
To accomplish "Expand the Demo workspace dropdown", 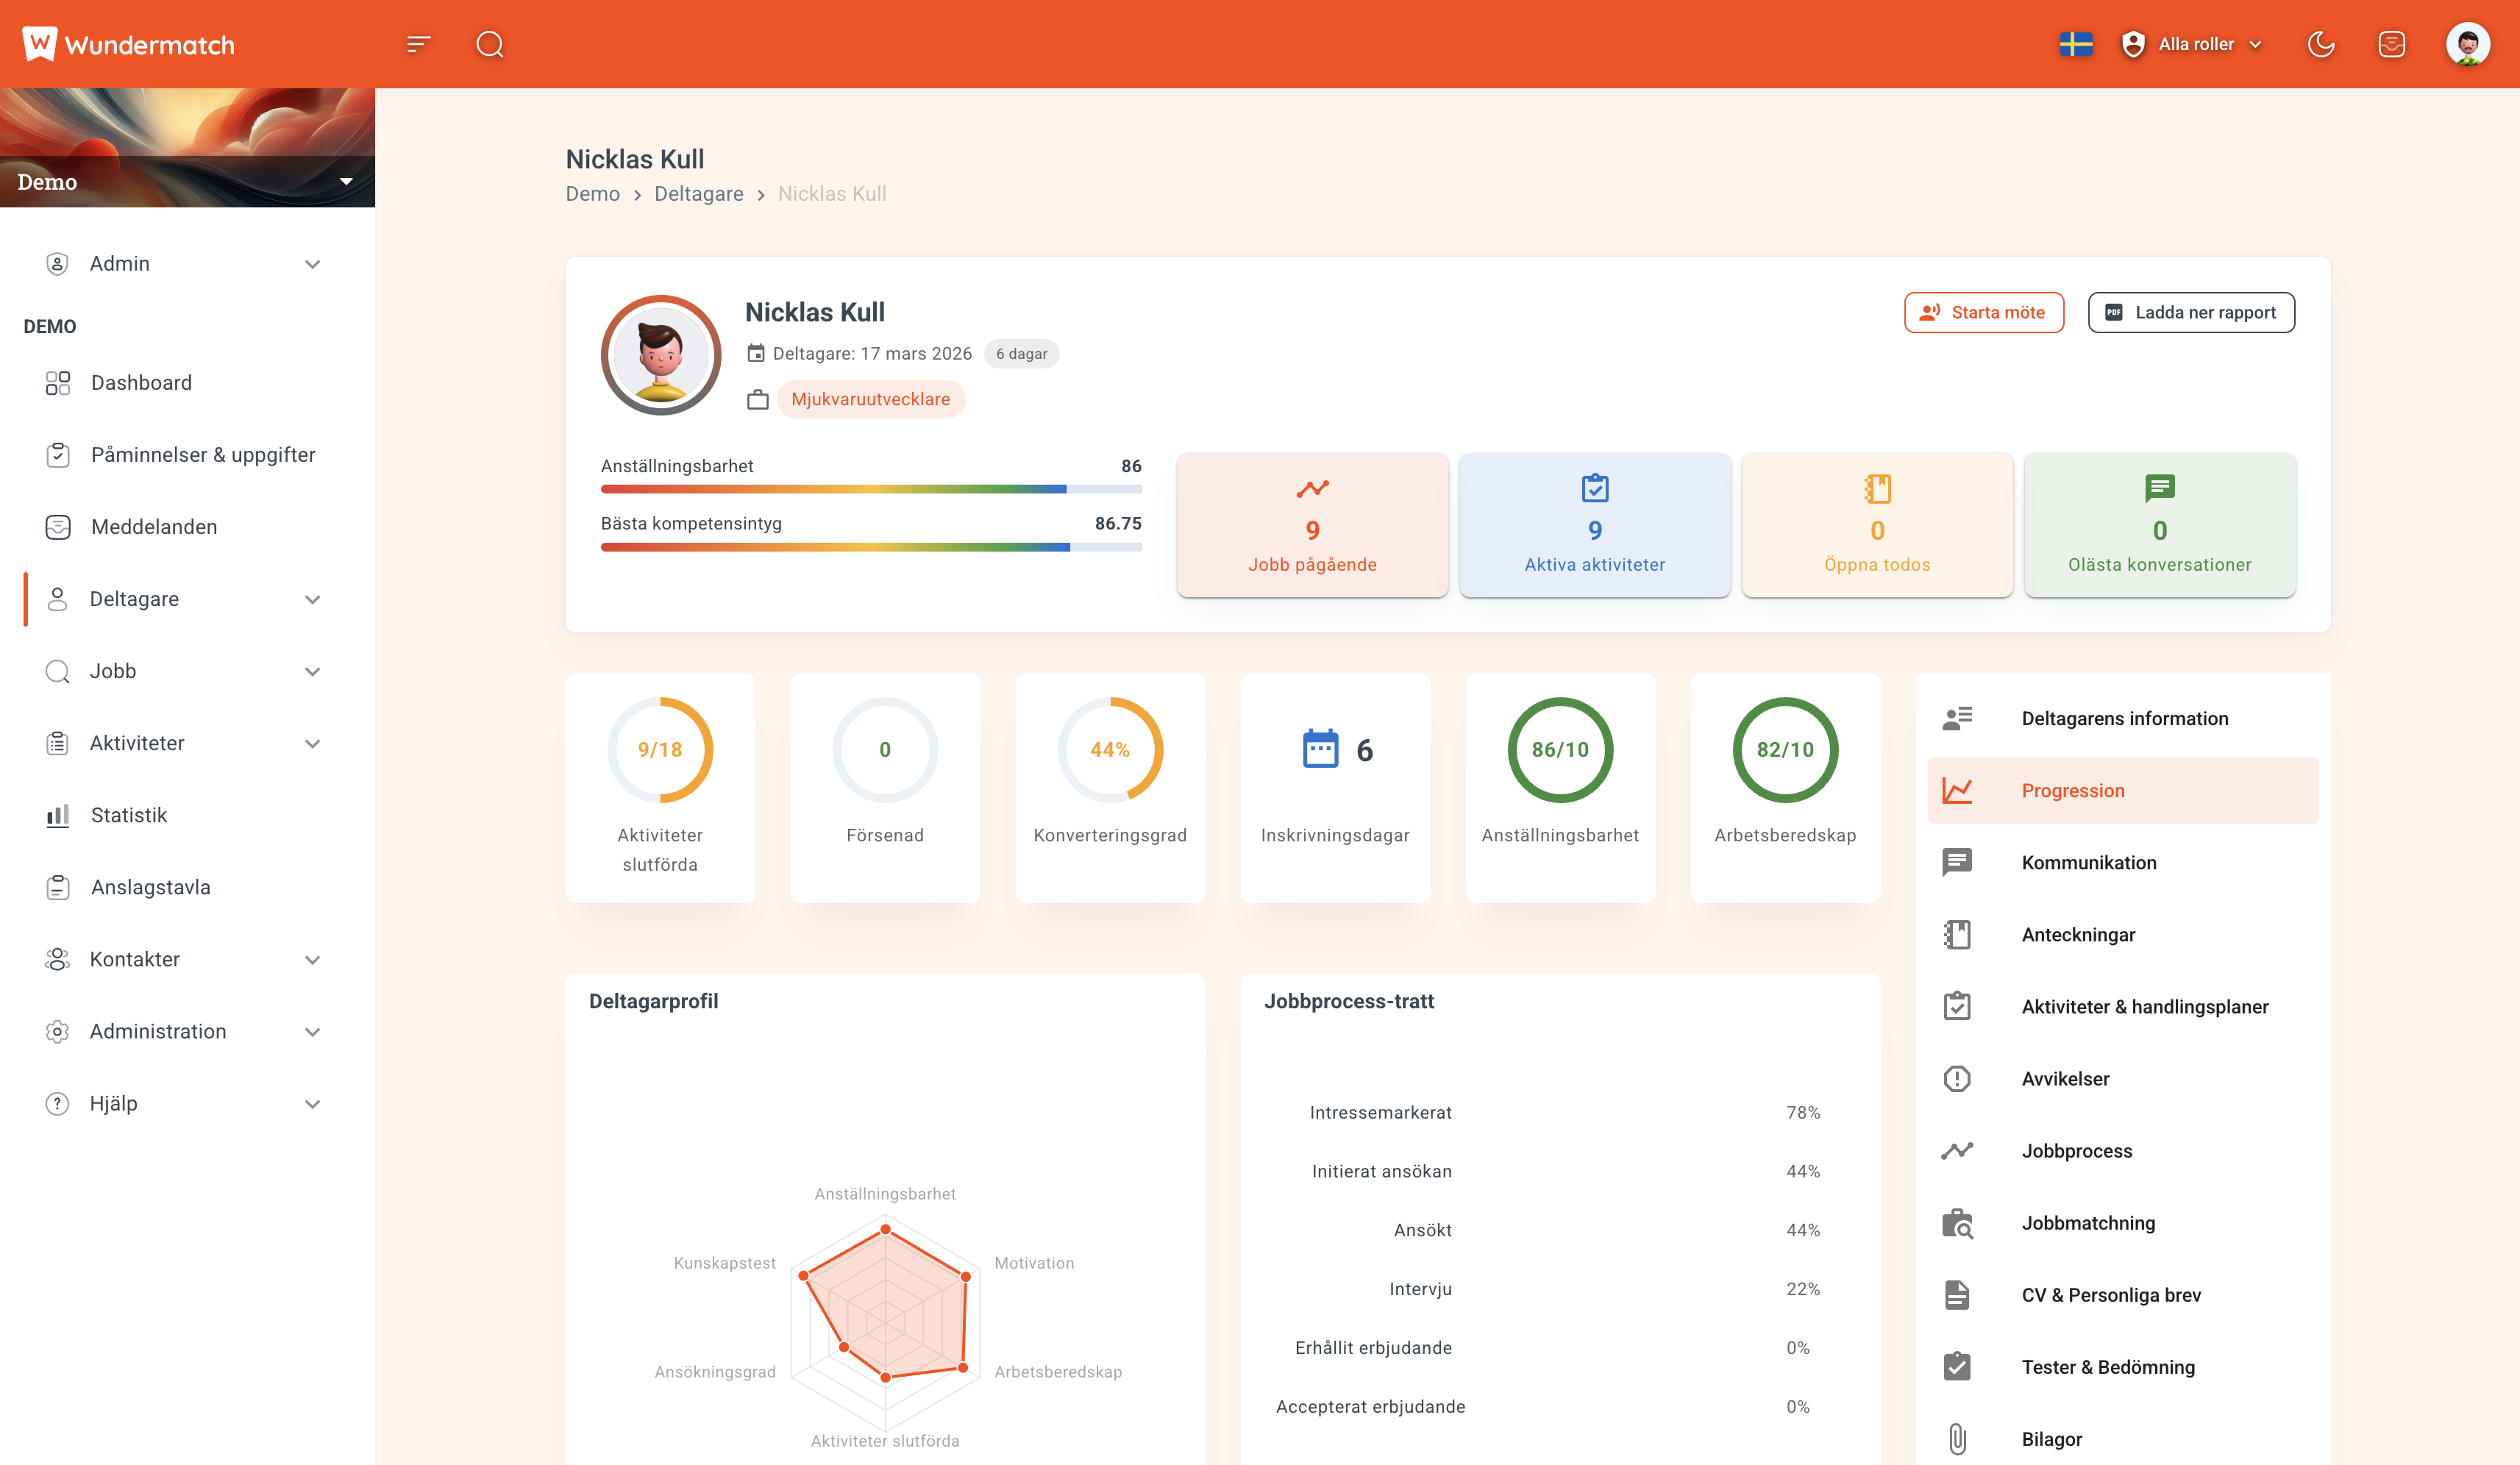I will point(346,181).
